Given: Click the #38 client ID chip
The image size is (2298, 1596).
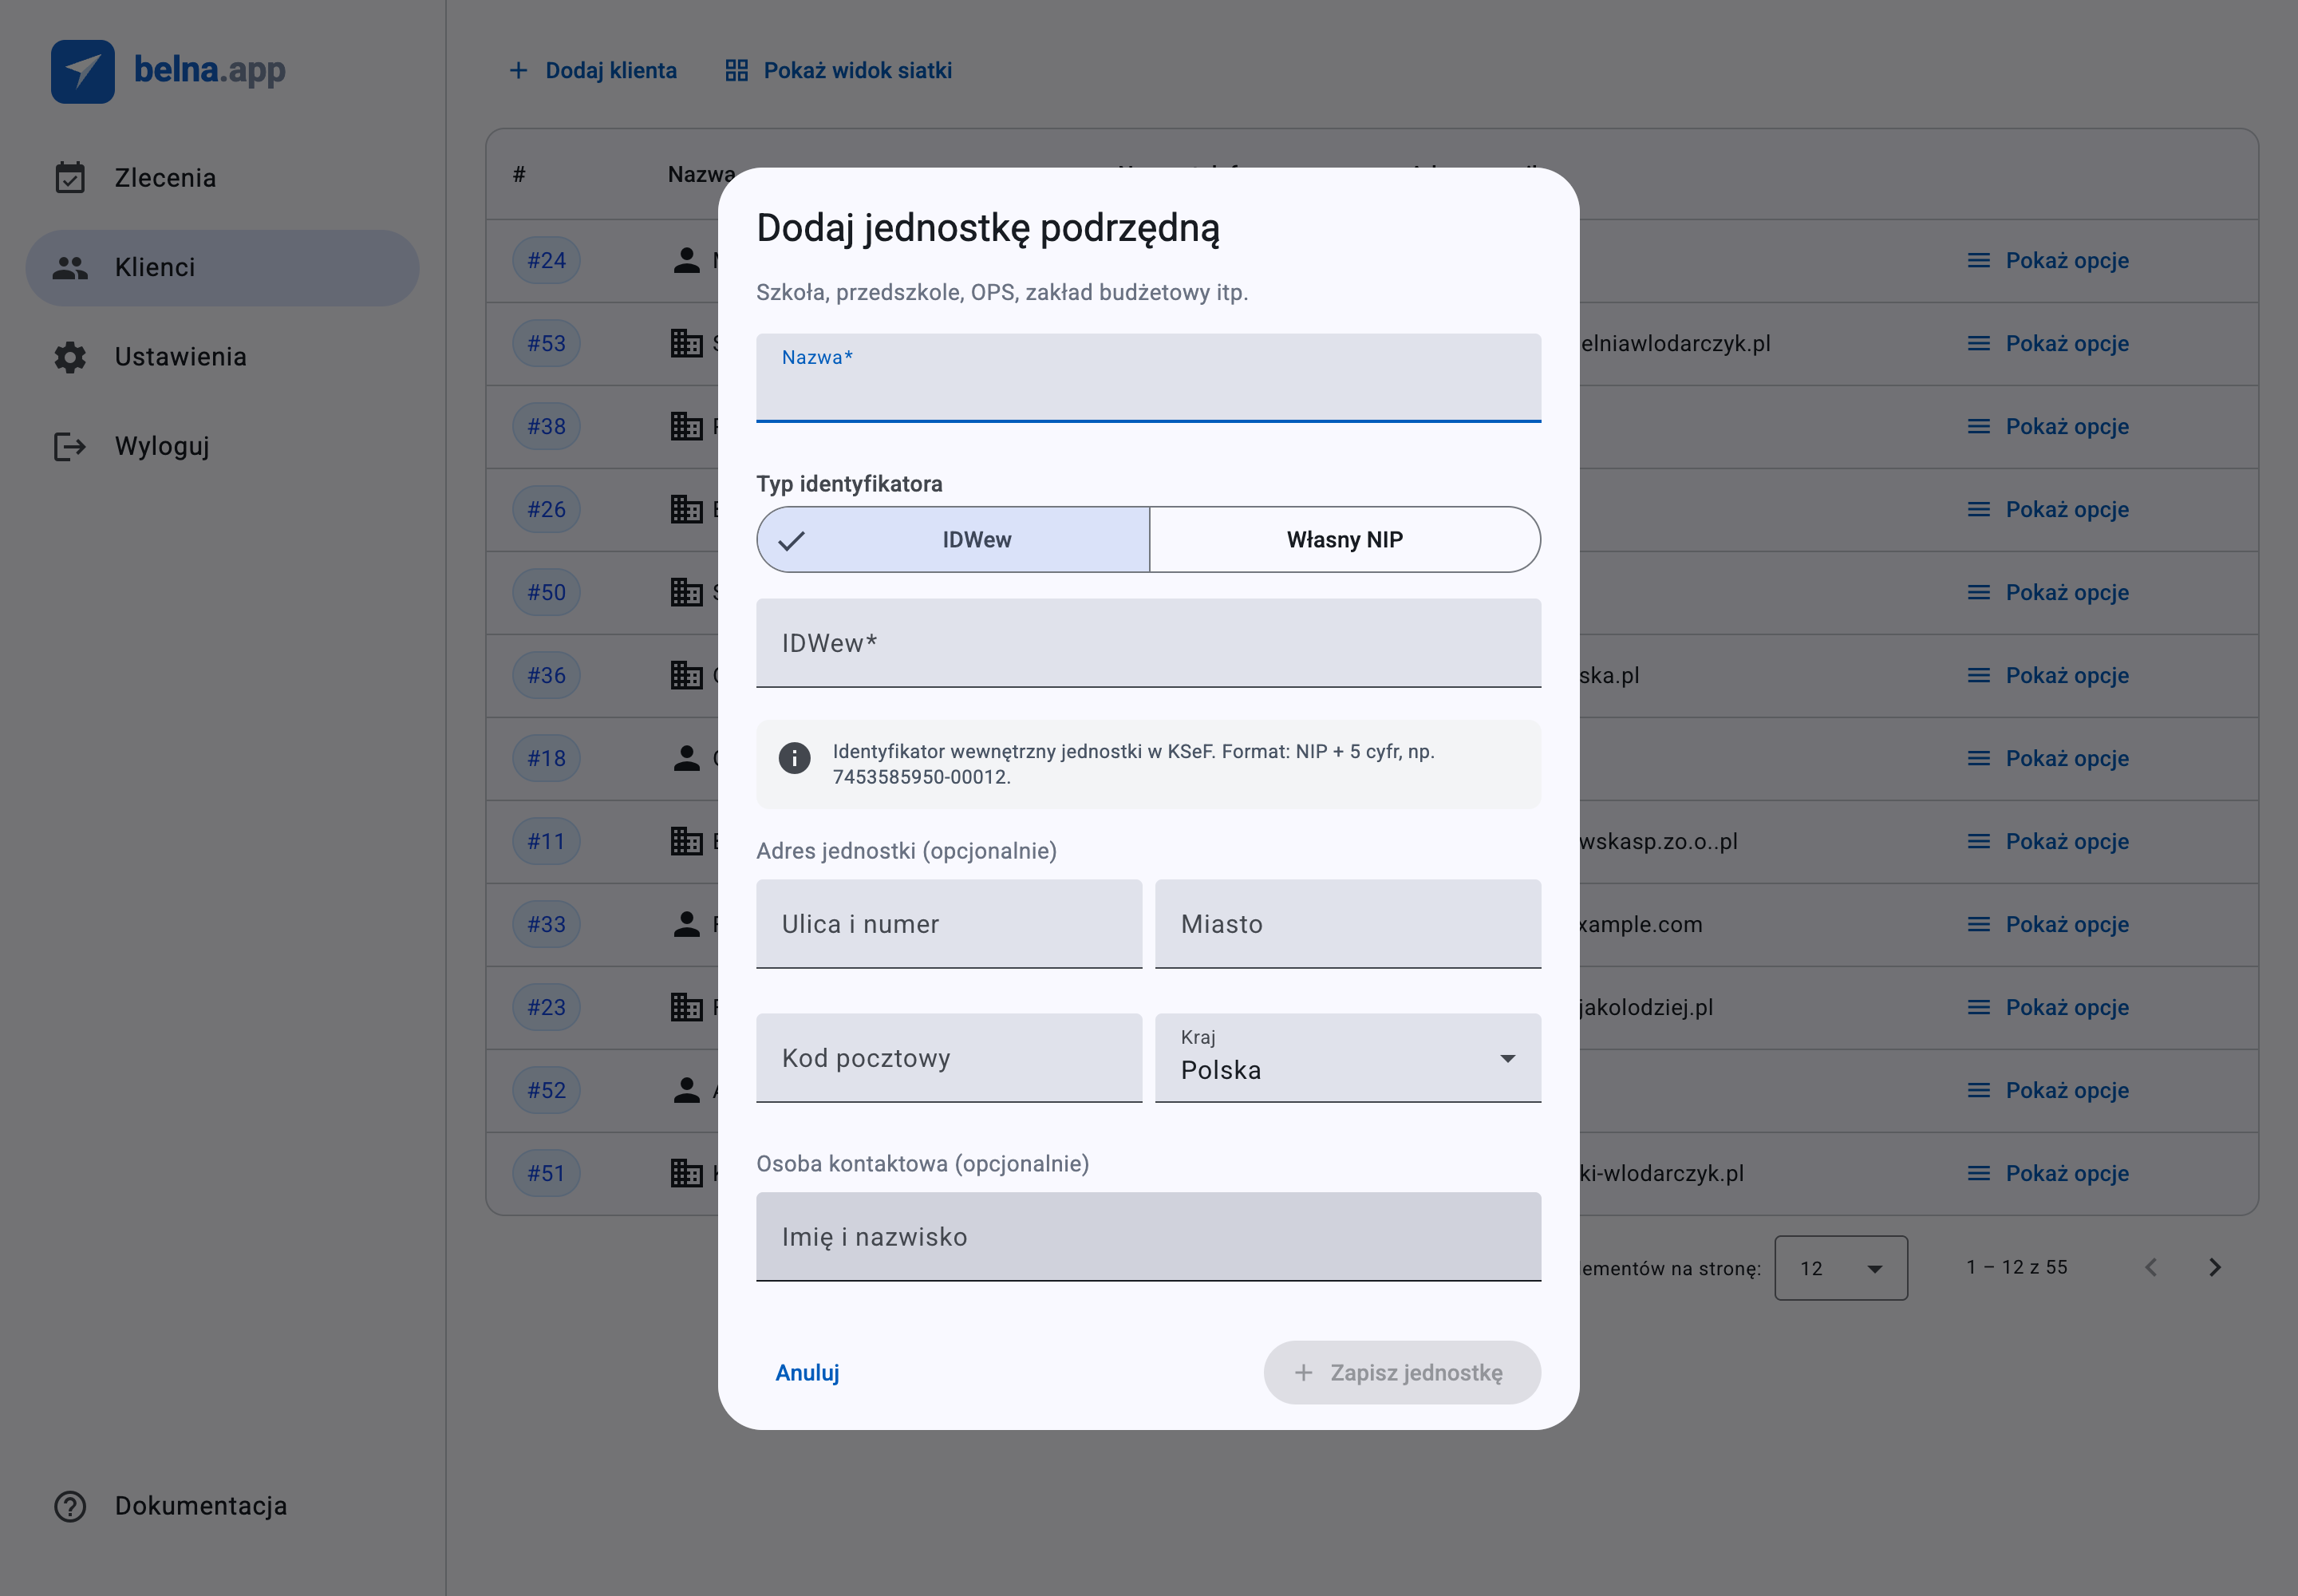Looking at the screenshot, I should (x=547, y=427).
